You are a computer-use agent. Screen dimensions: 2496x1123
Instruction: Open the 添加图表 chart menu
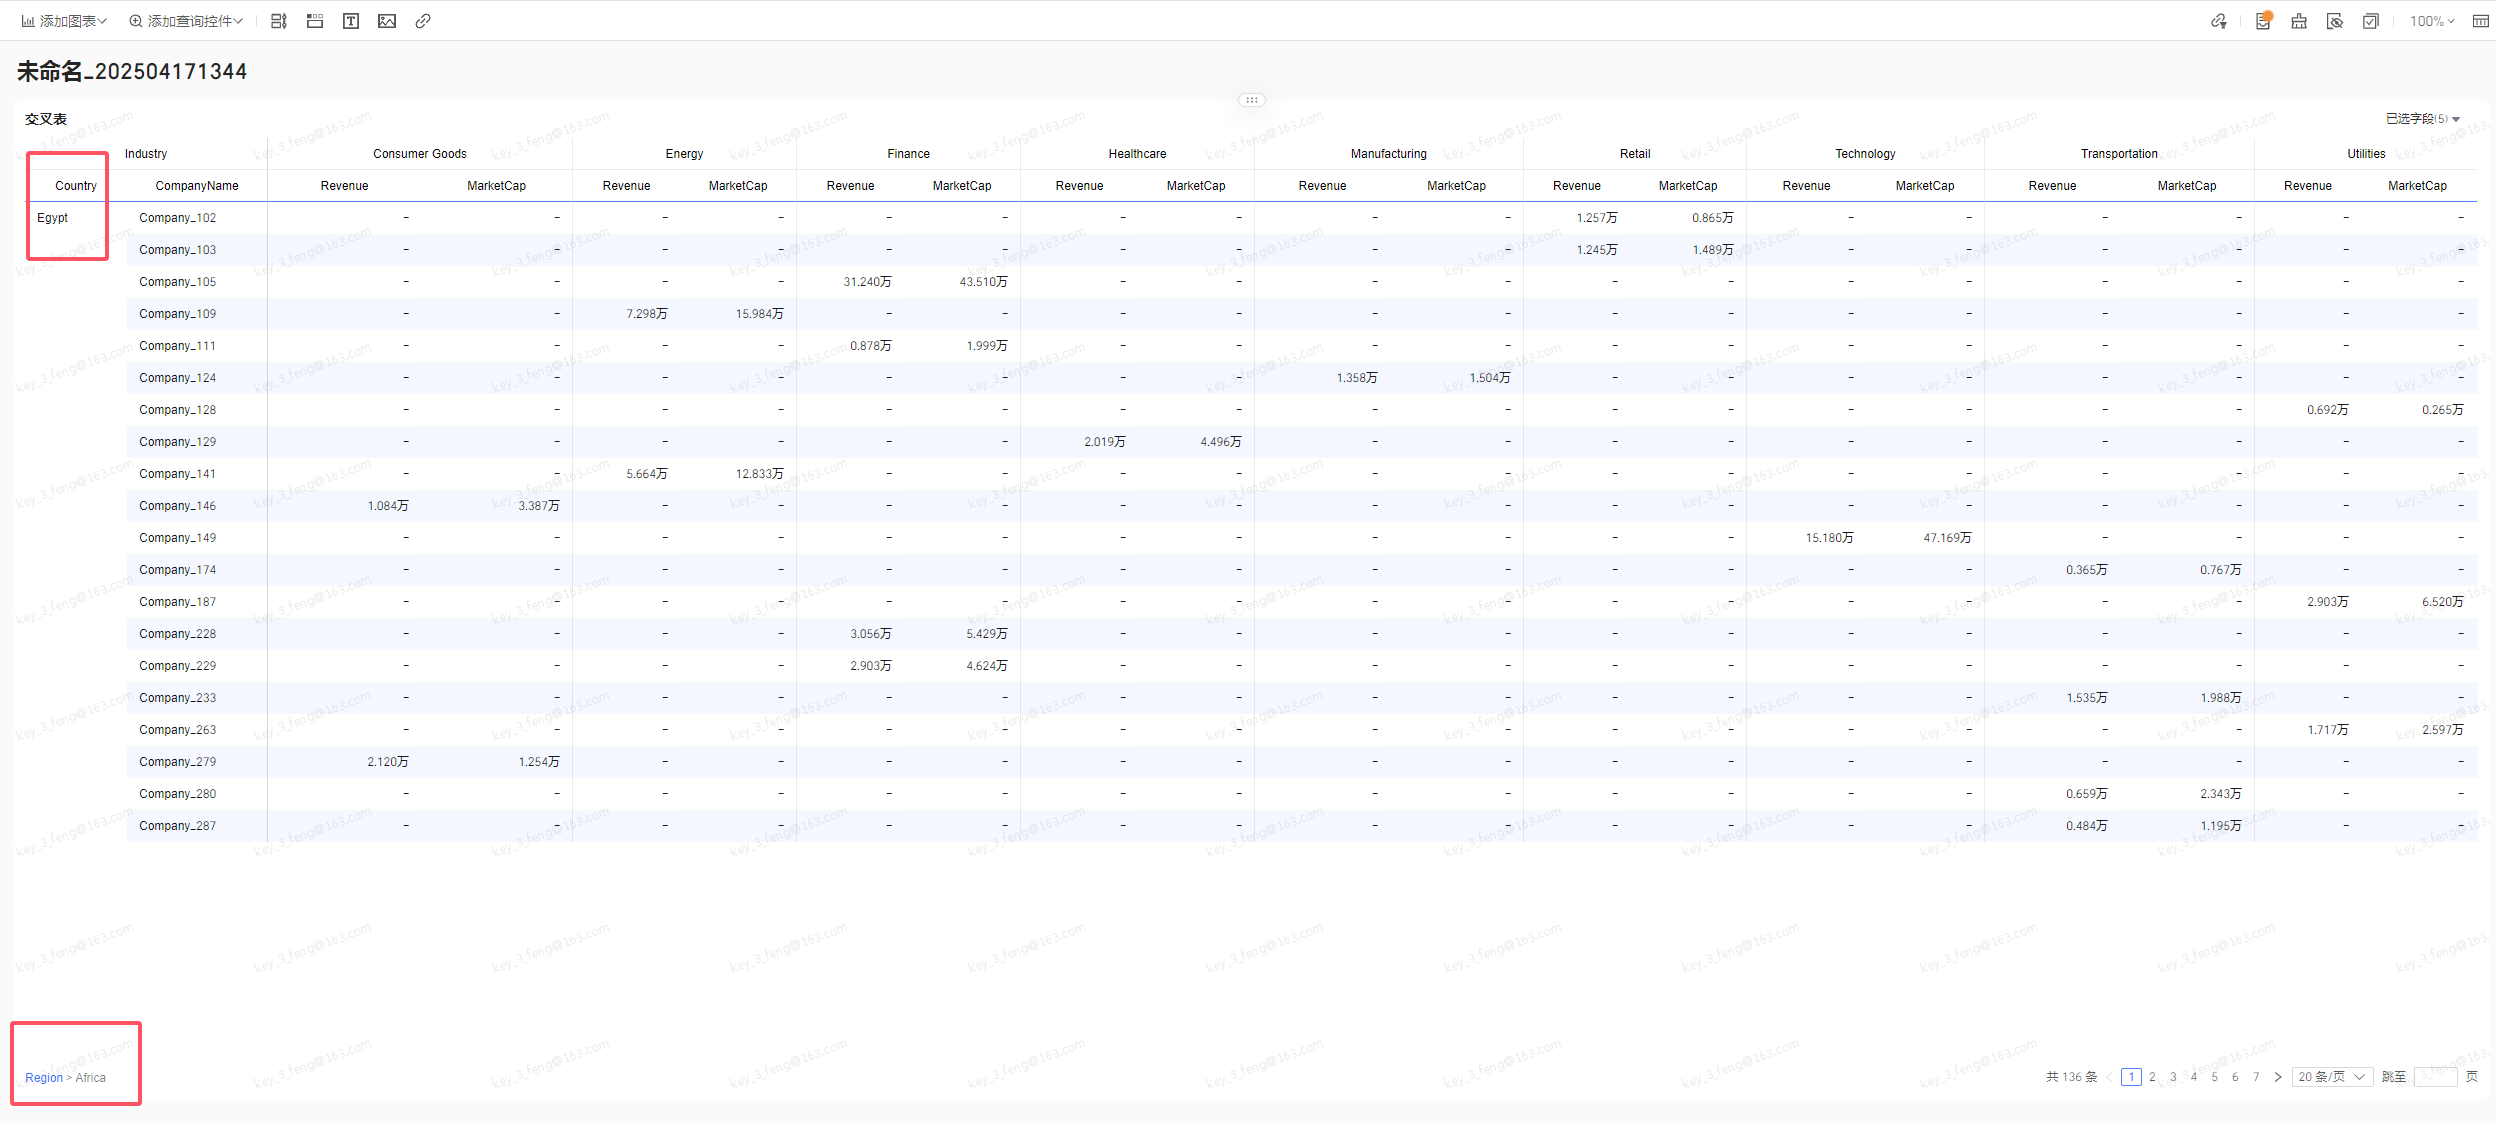coord(64,21)
